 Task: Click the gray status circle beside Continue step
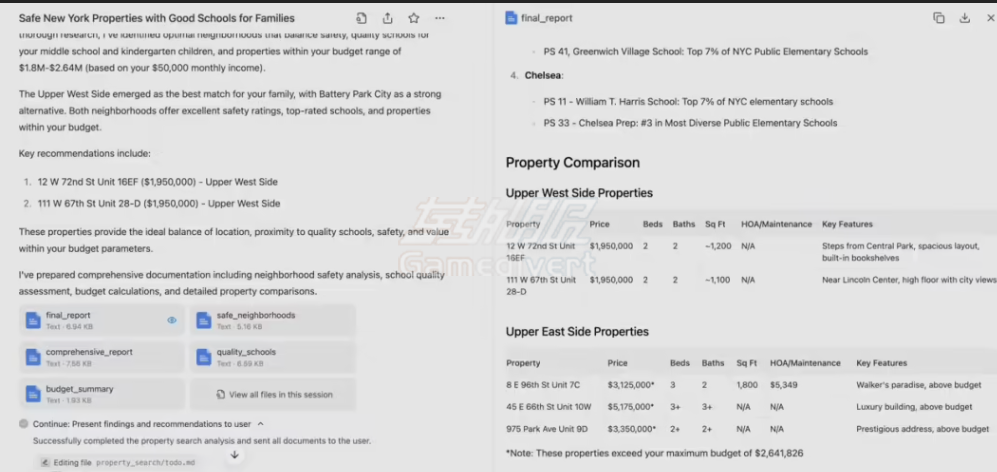pos(24,424)
